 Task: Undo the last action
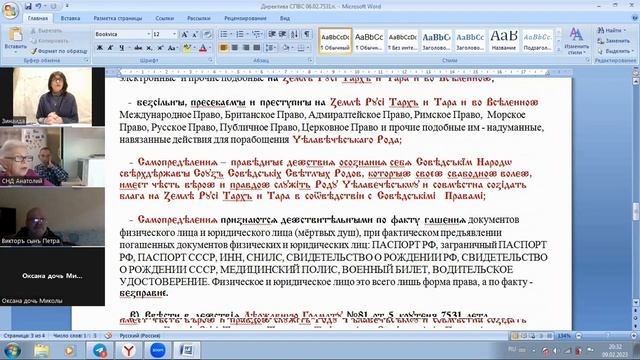[x=38, y=6]
